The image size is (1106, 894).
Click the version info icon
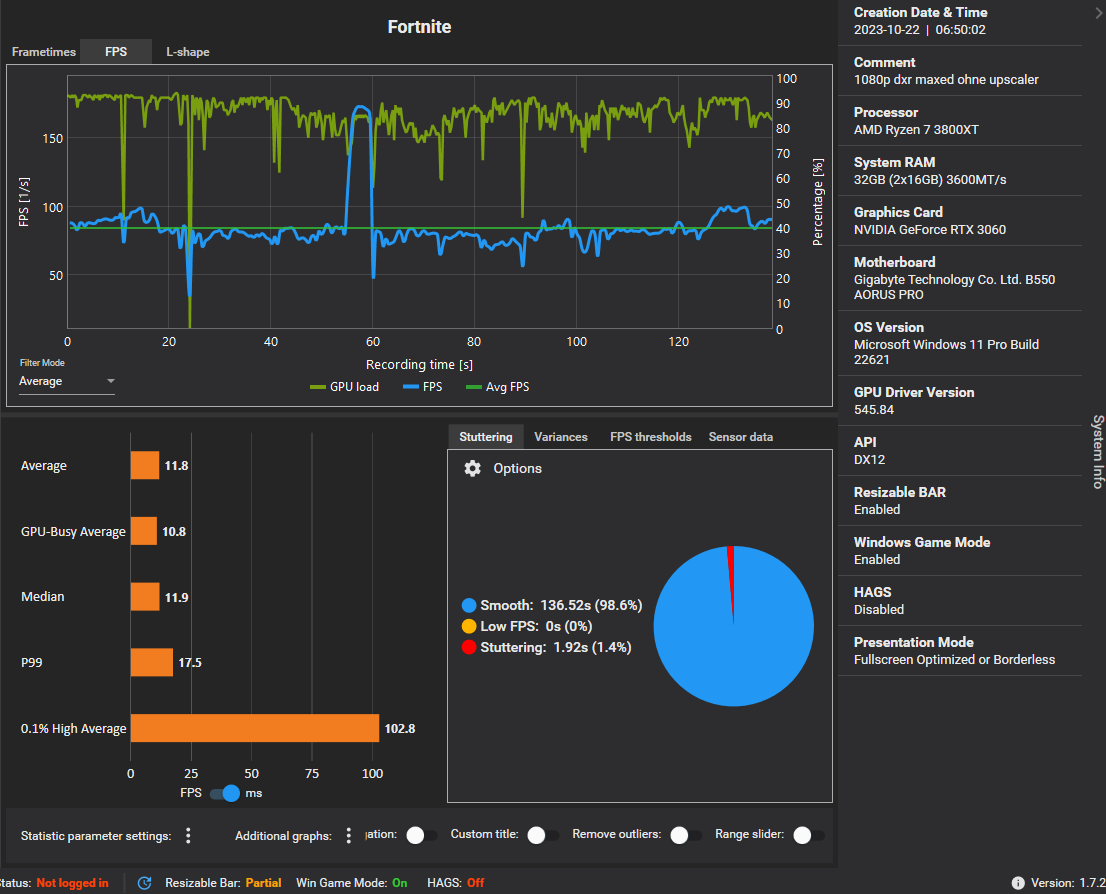pyautogui.click(x=1018, y=883)
